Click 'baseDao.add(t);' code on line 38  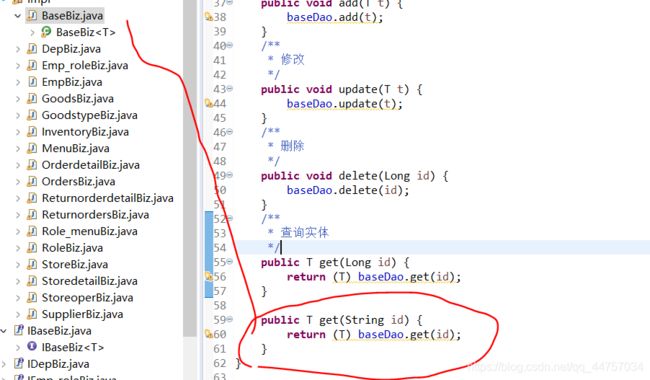coord(335,17)
